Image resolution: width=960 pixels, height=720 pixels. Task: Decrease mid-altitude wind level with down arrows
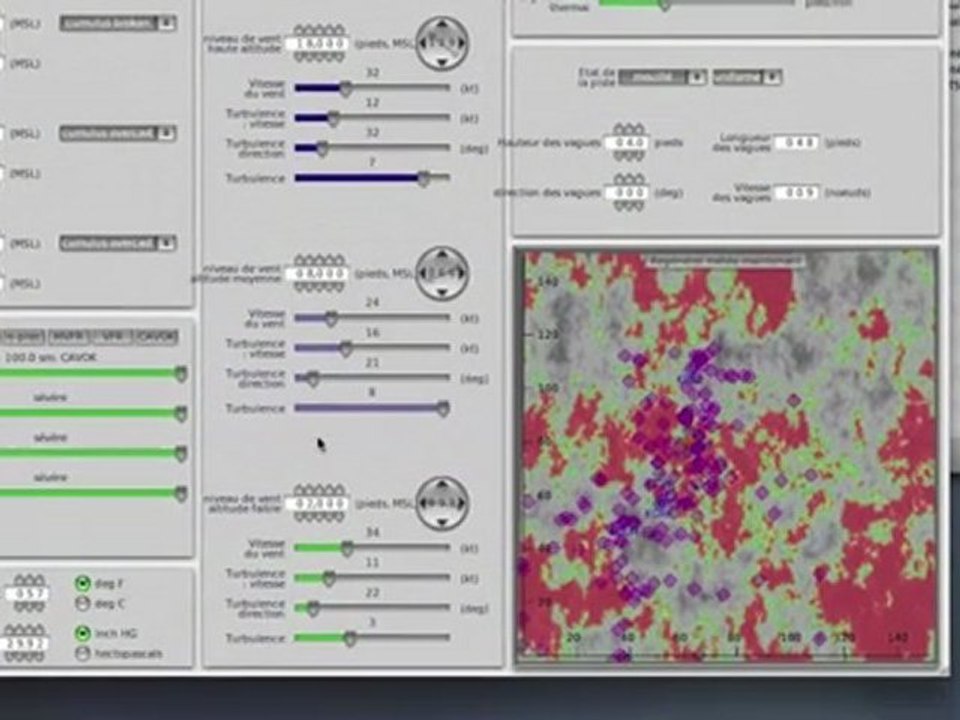click(319, 287)
